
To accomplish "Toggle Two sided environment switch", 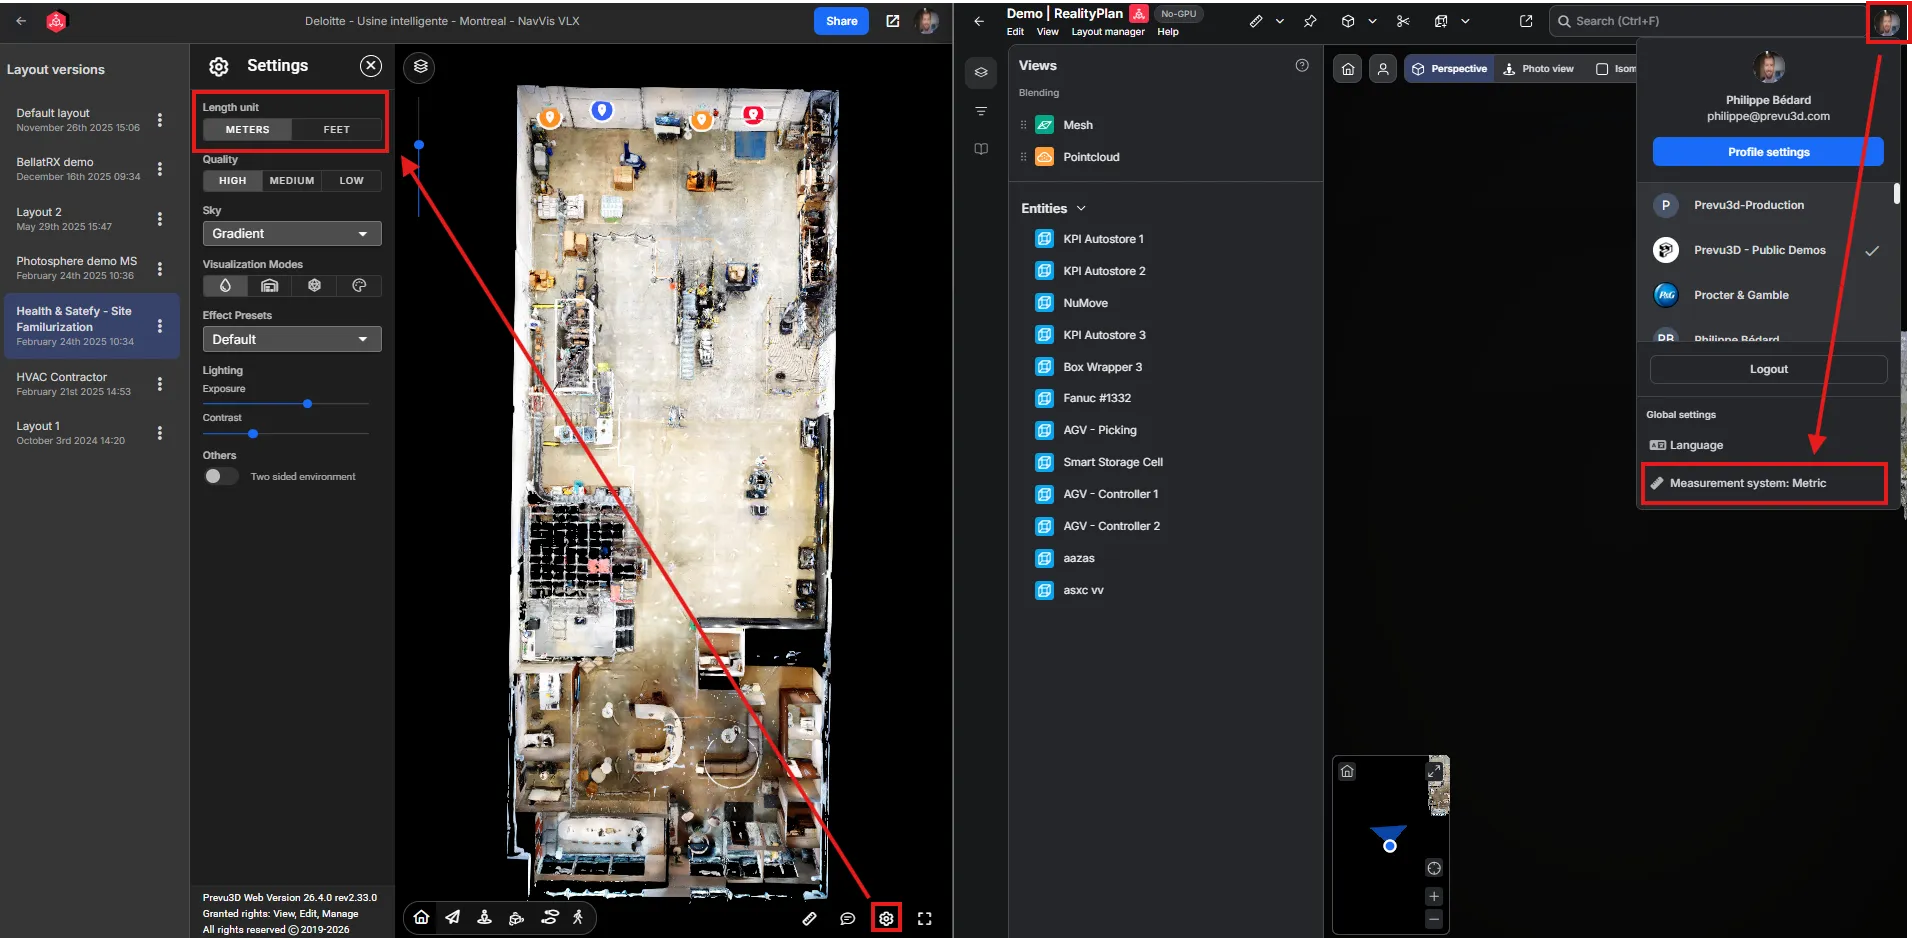I will coord(221,476).
